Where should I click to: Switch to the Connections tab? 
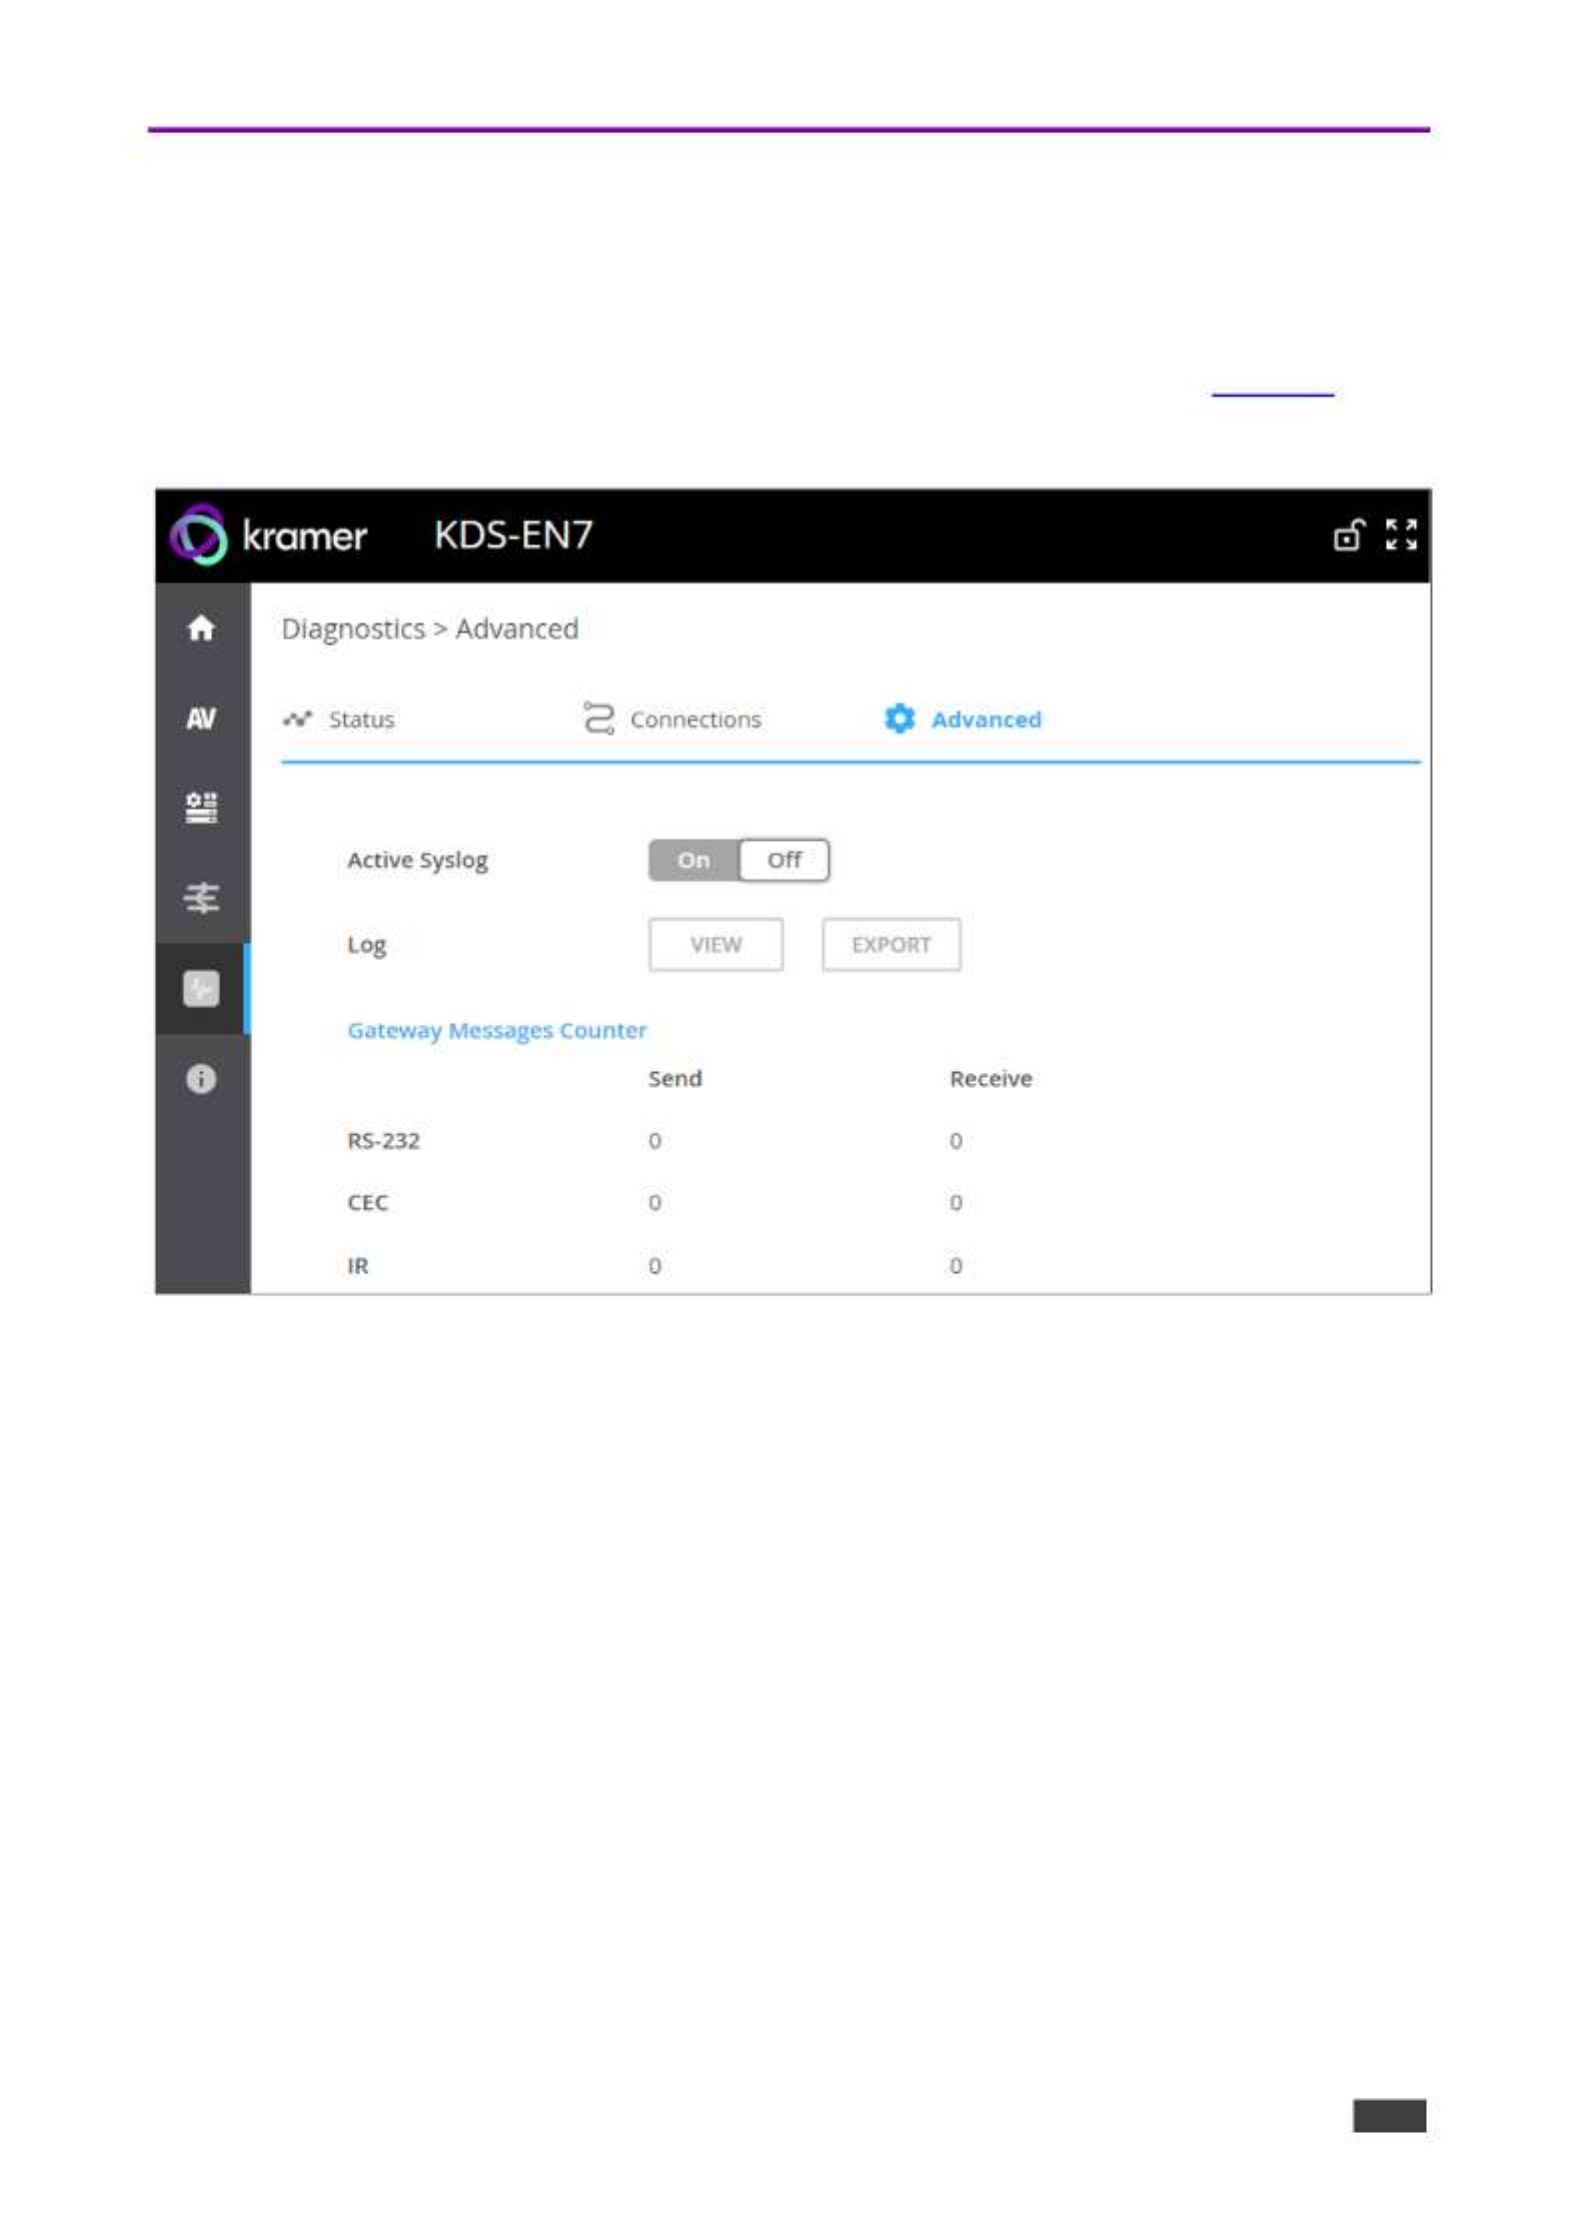(x=672, y=719)
